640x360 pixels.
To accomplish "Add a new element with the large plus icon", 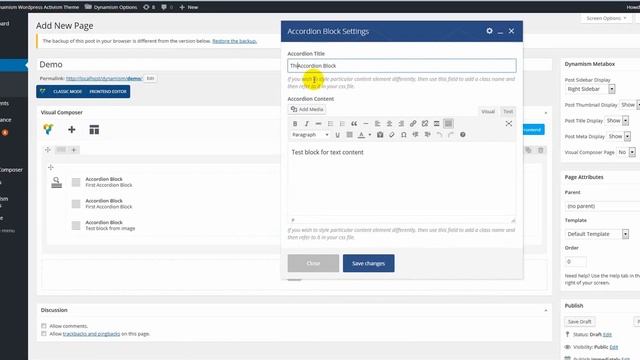I will 71,129.
